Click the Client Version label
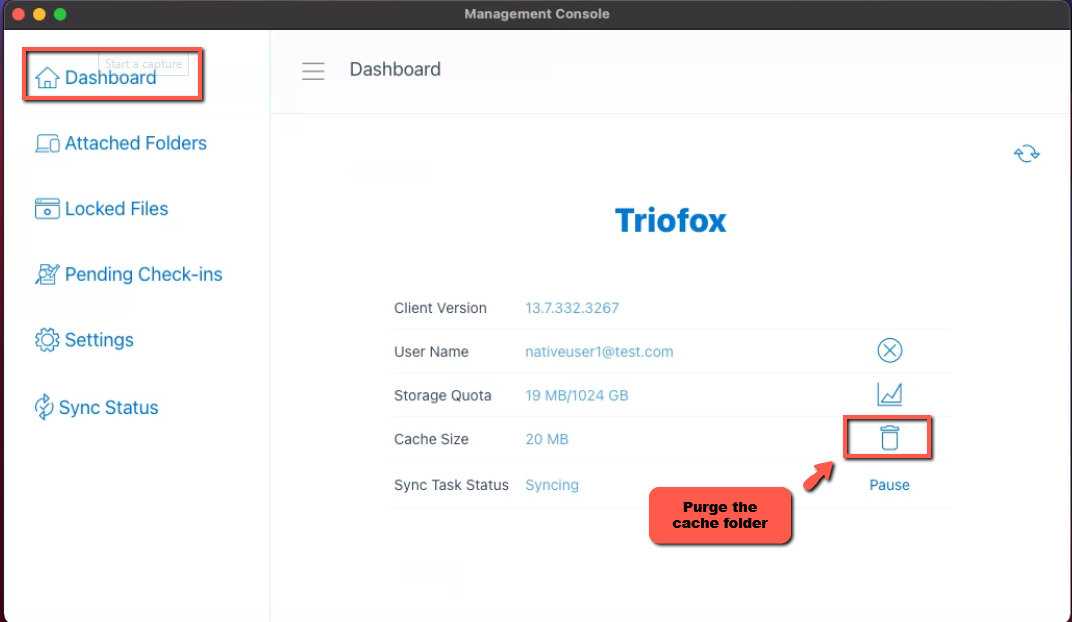The width and height of the screenshot is (1072, 622). click(440, 308)
